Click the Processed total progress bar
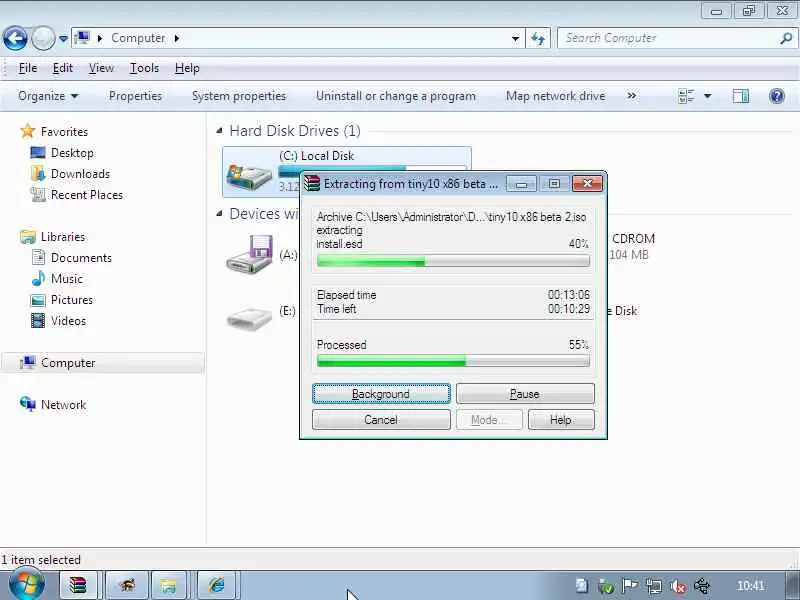Screen dimensions: 800x600 [453, 361]
